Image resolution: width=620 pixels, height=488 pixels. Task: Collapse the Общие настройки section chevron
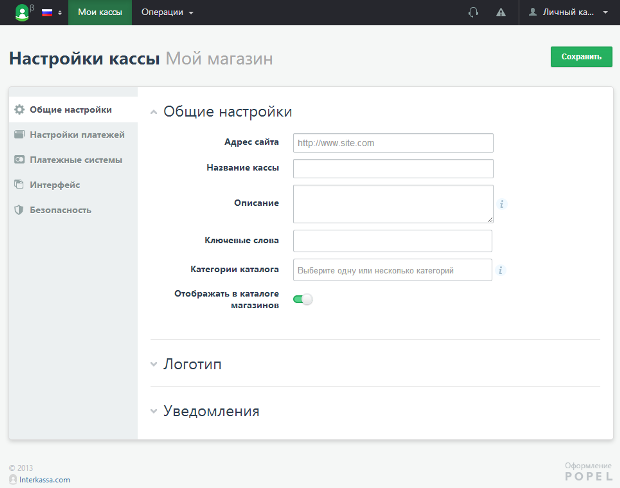click(x=154, y=112)
